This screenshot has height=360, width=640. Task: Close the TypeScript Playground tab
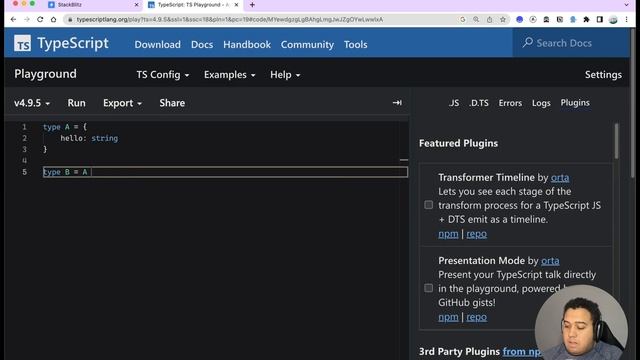pyautogui.click(x=236, y=5)
